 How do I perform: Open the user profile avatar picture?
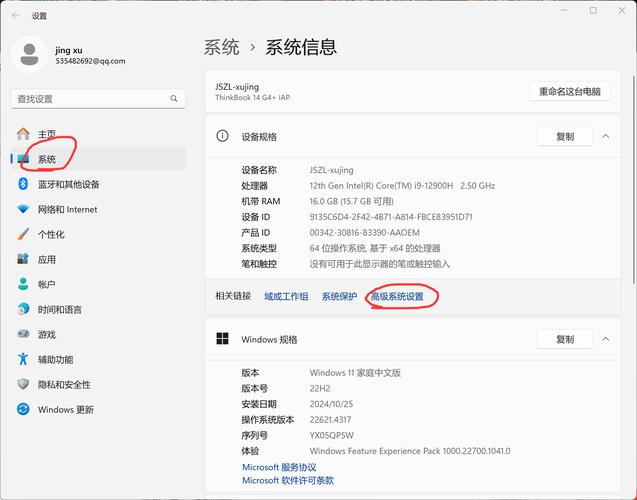(29, 54)
